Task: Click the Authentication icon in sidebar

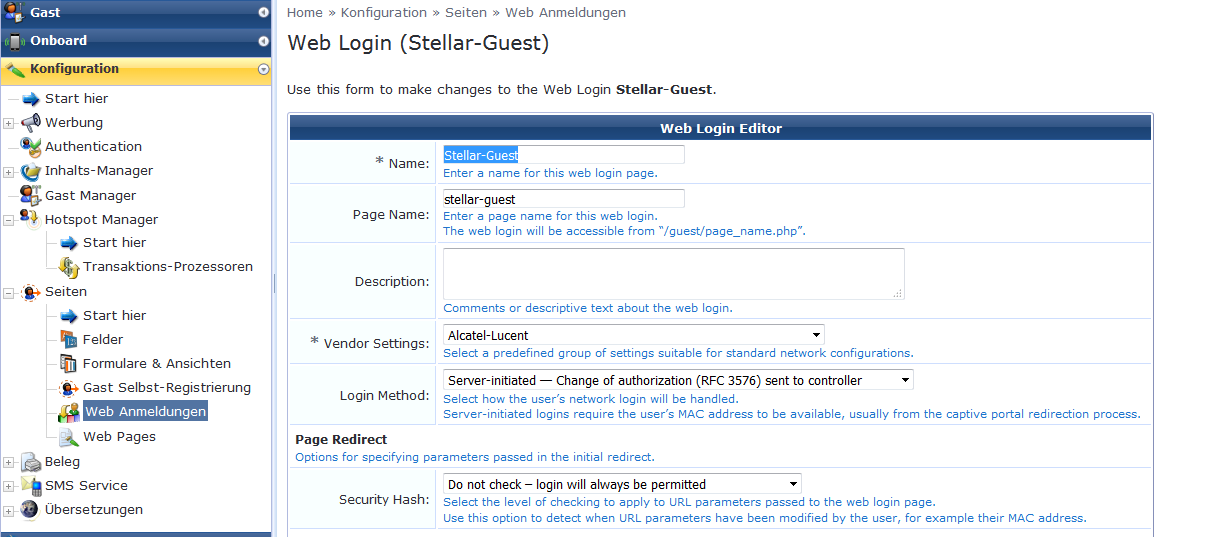Action: point(31,146)
